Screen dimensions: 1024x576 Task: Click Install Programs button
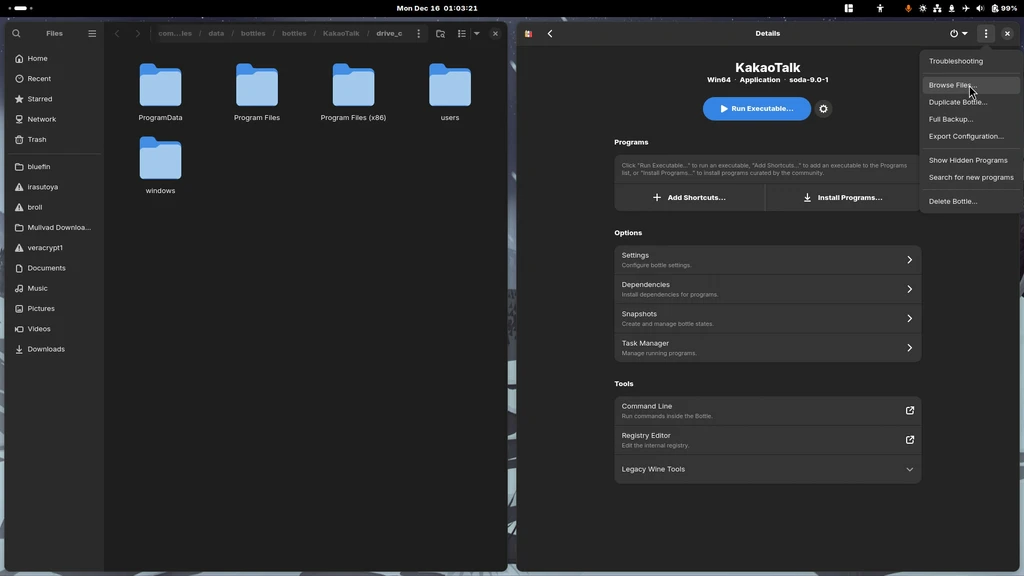[843, 197]
